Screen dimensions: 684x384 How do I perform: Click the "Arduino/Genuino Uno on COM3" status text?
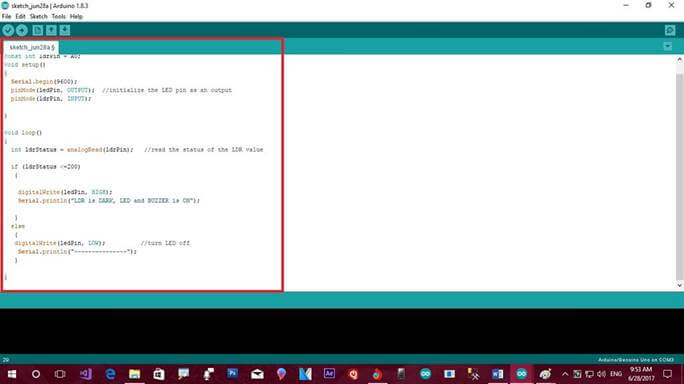coord(636,360)
